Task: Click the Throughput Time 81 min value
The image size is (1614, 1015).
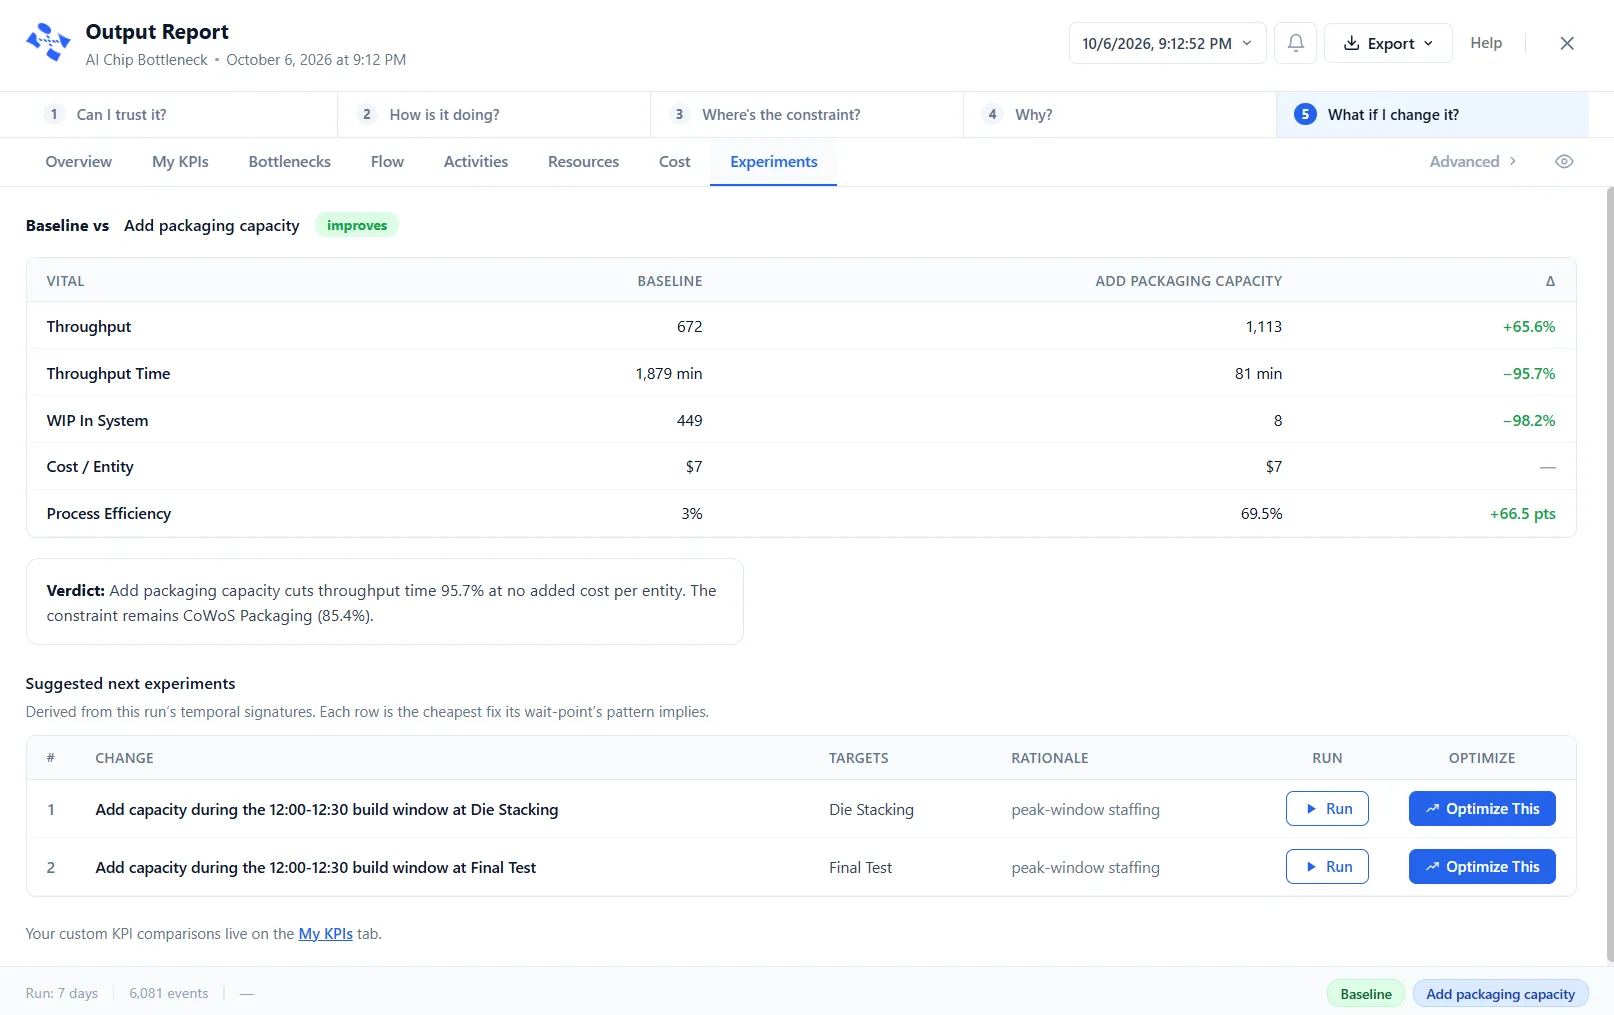Action: click(x=1258, y=374)
